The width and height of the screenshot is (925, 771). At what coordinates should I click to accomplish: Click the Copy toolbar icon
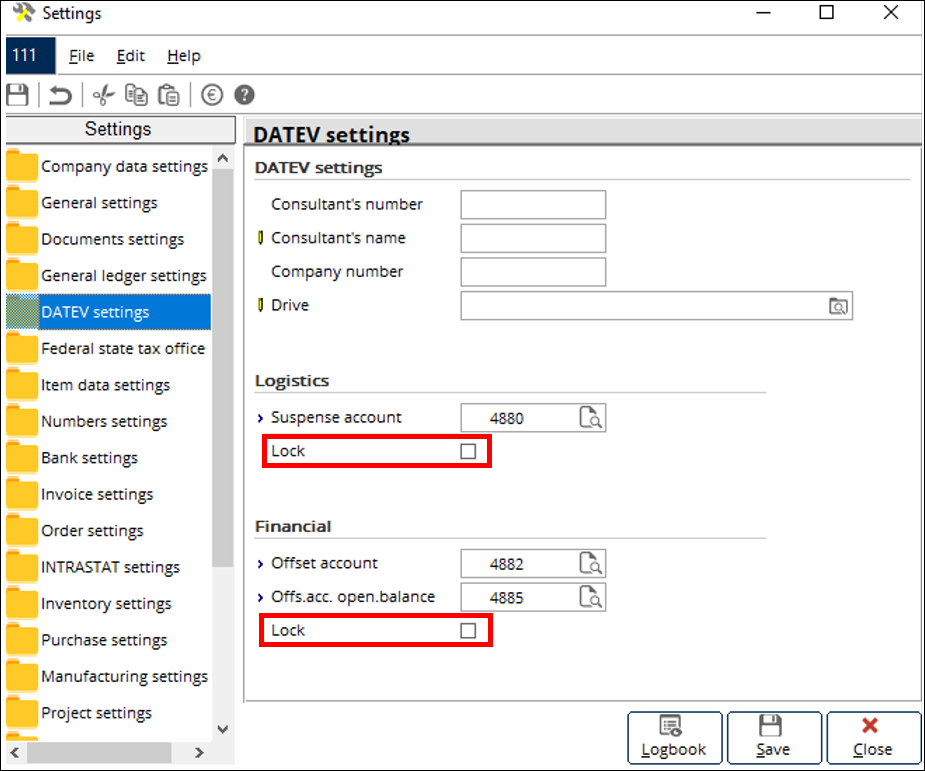click(x=136, y=94)
